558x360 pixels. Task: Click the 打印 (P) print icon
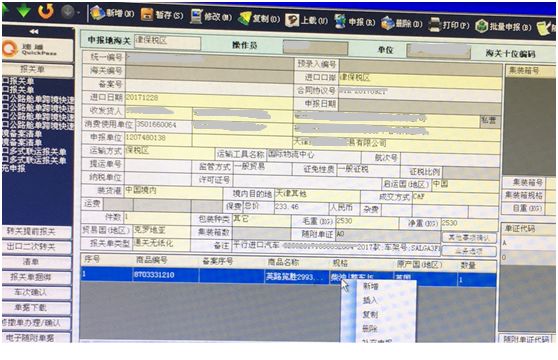coord(435,25)
